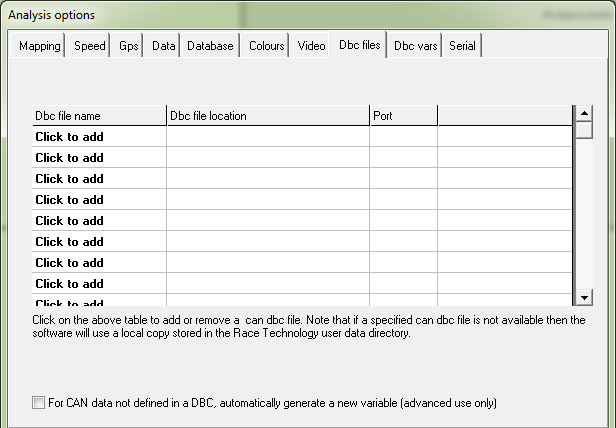Click the 'Dbc file name' column header
The width and height of the screenshot is (616, 428).
pyautogui.click(x=98, y=116)
